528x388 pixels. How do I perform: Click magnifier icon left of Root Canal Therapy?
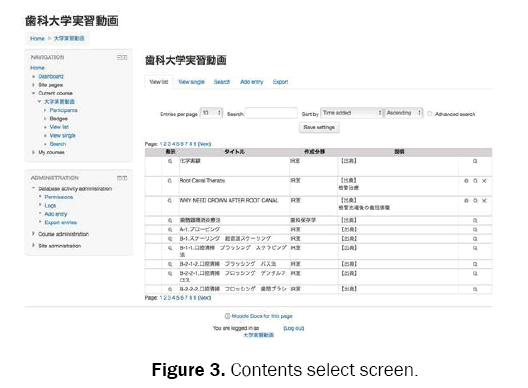click(170, 181)
